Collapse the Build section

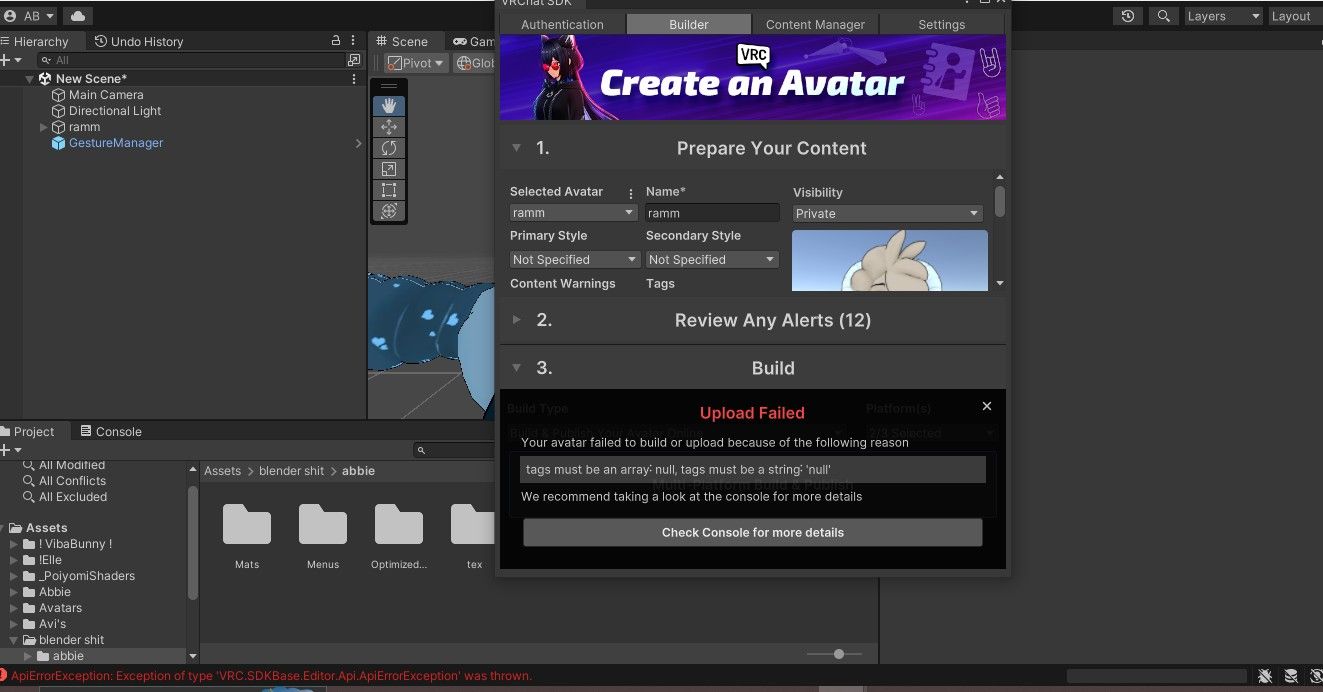tap(516, 368)
